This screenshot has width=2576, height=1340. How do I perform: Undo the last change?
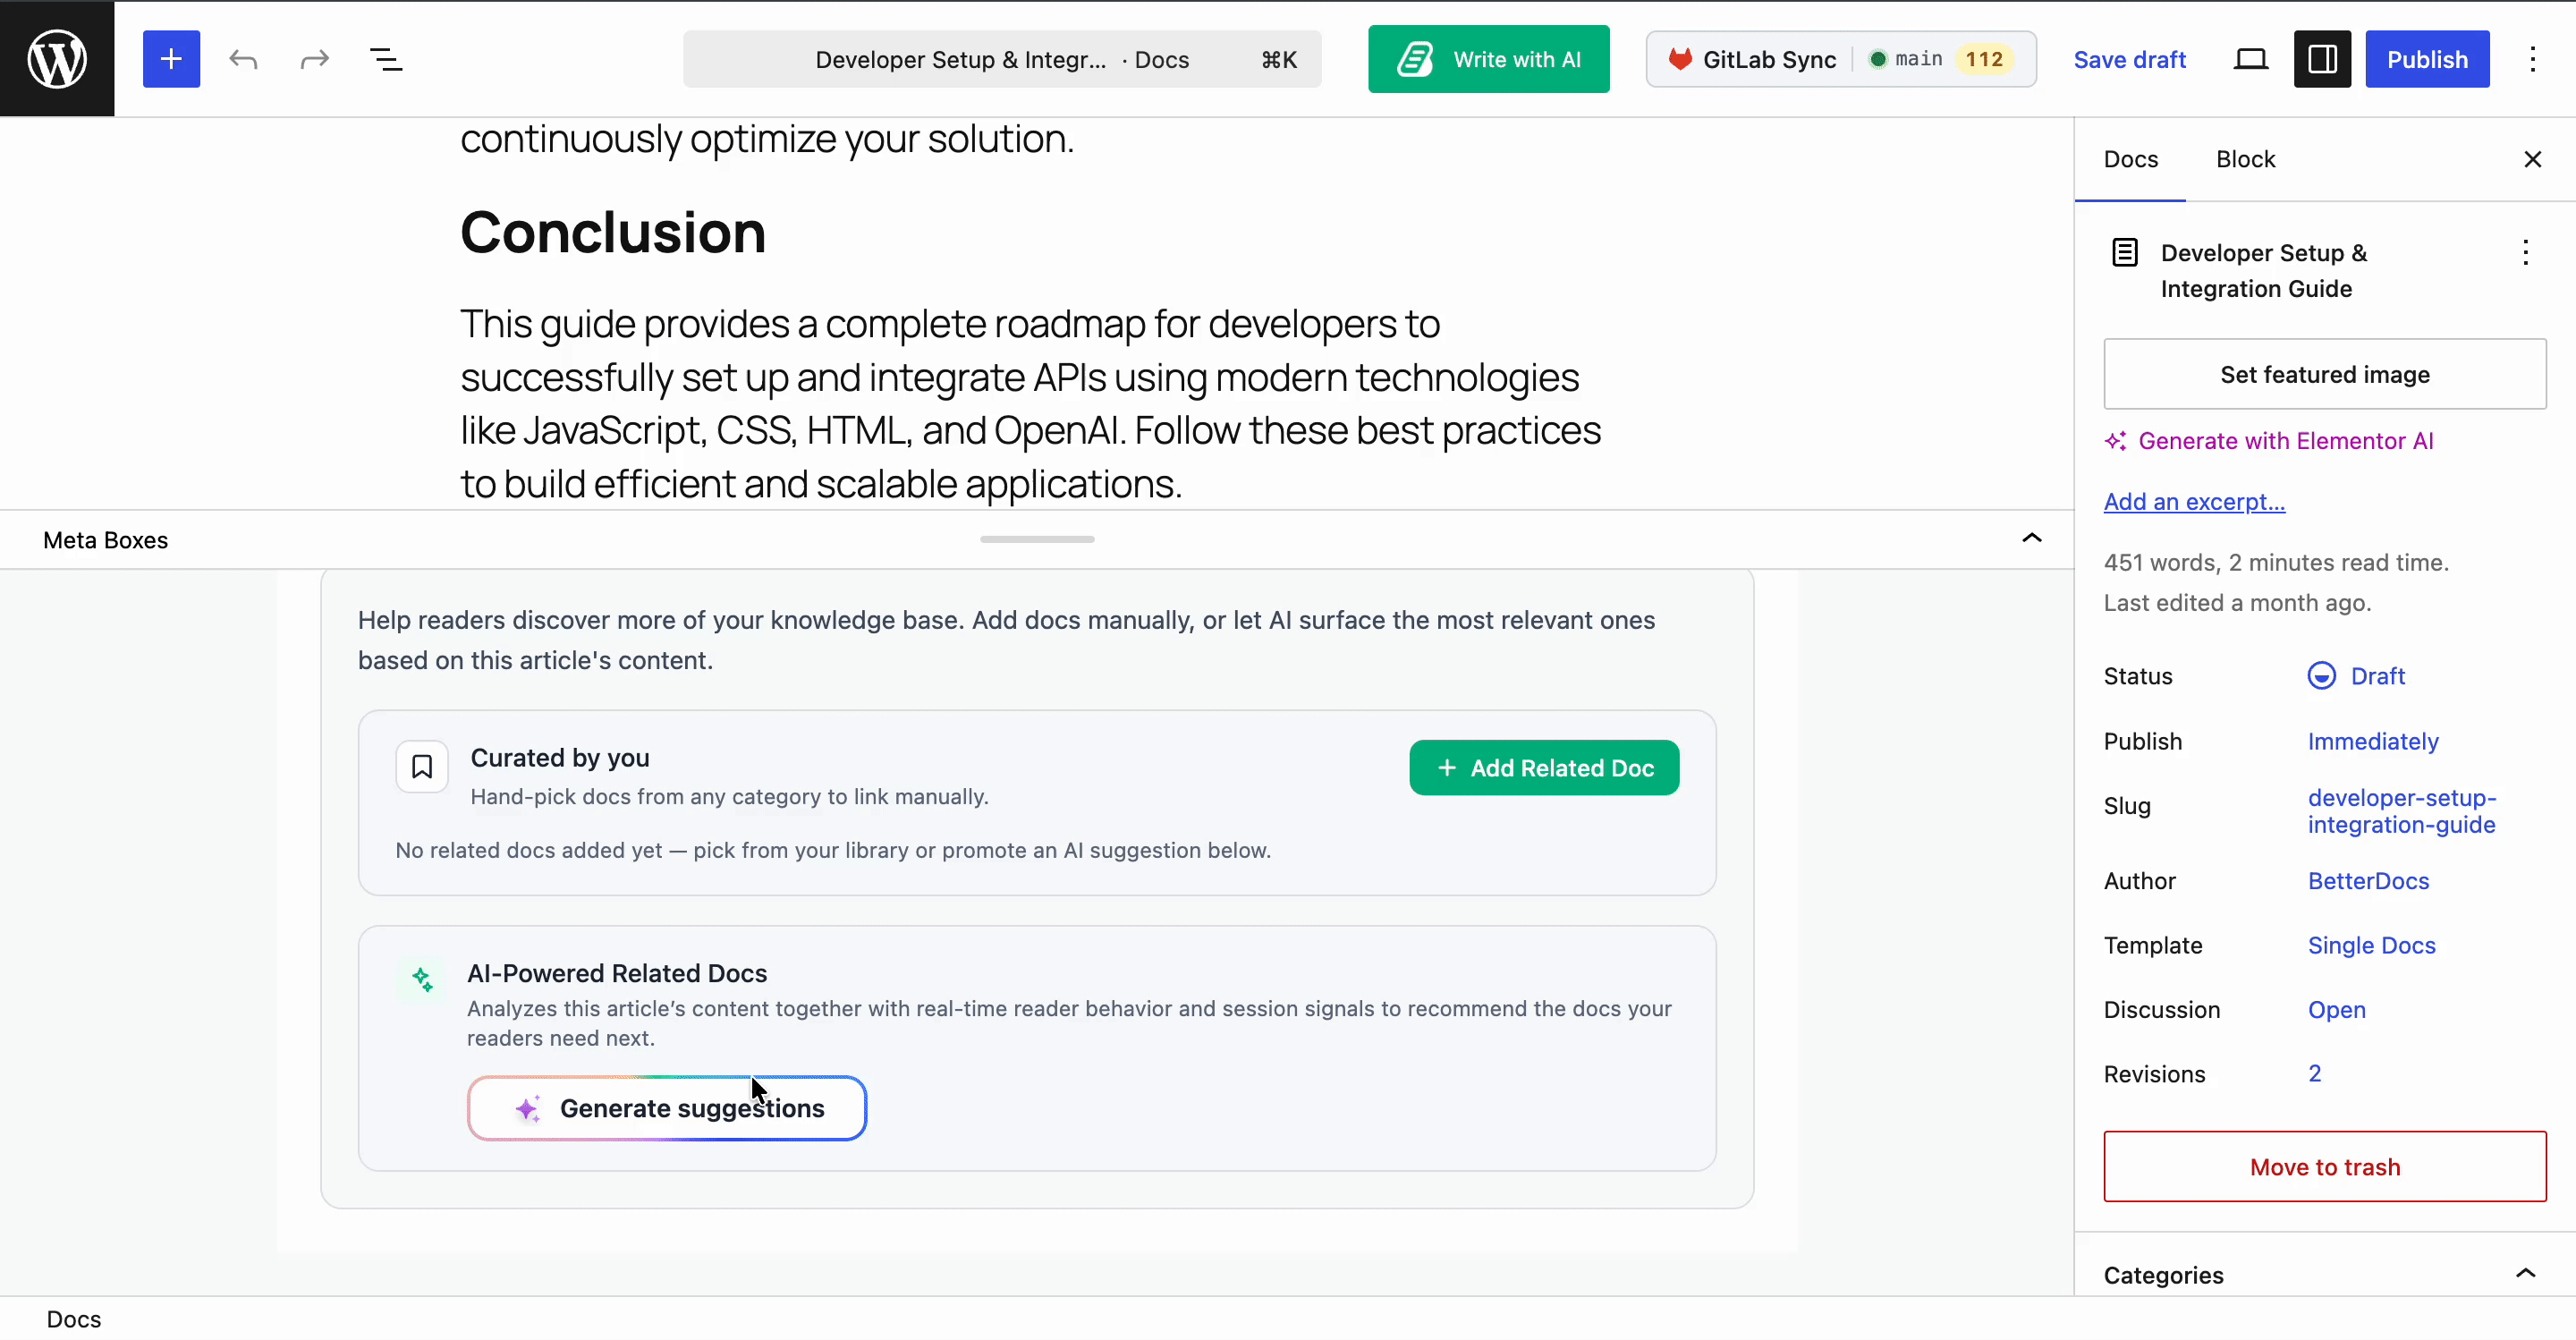click(x=243, y=59)
